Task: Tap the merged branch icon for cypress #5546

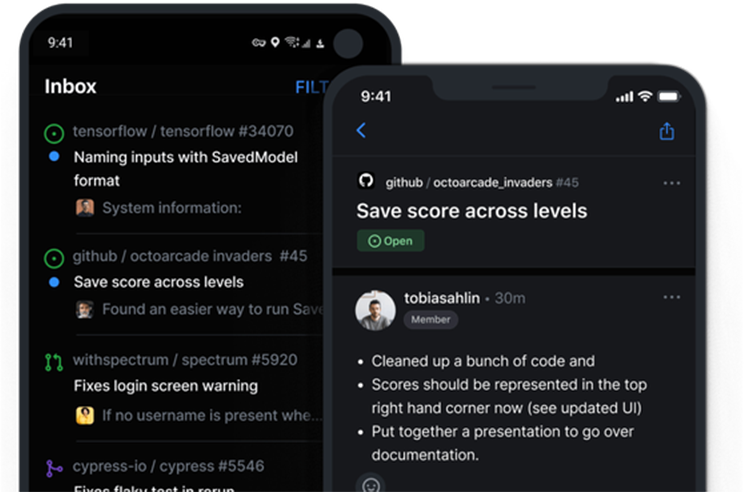Action: tap(54, 468)
